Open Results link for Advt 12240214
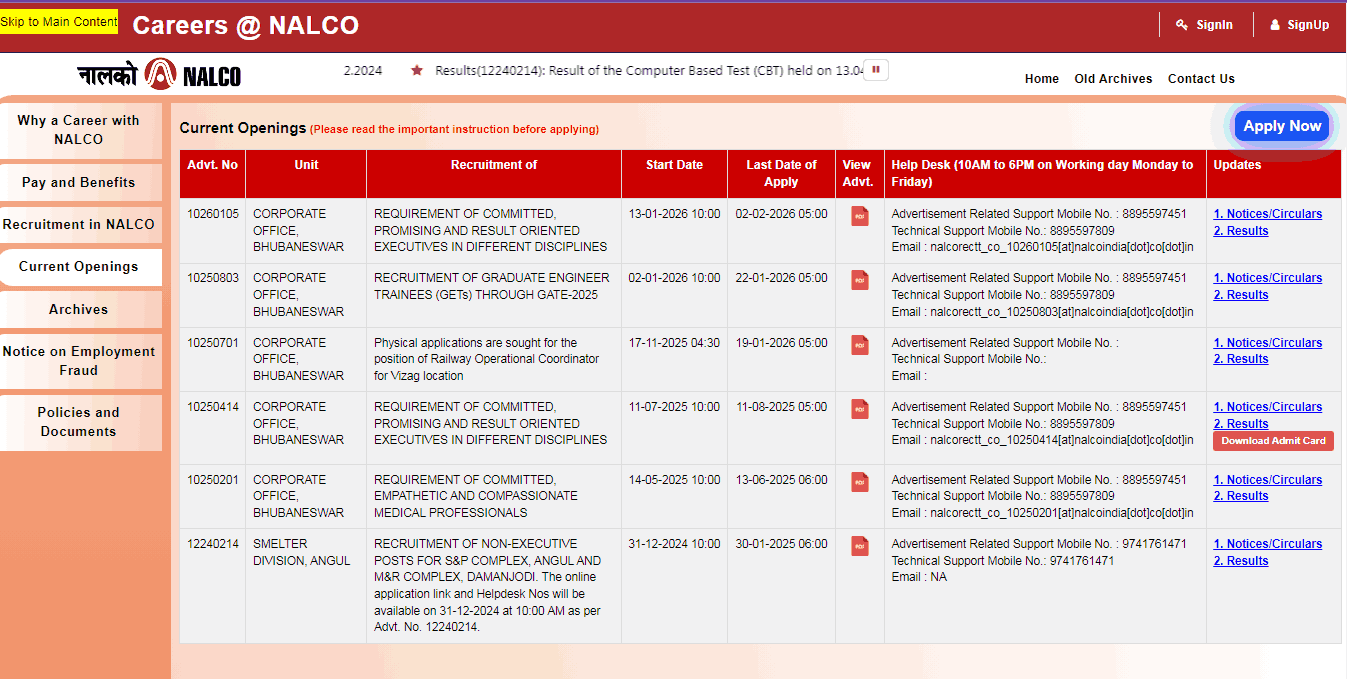1347x679 pixels. (1240, 560)
